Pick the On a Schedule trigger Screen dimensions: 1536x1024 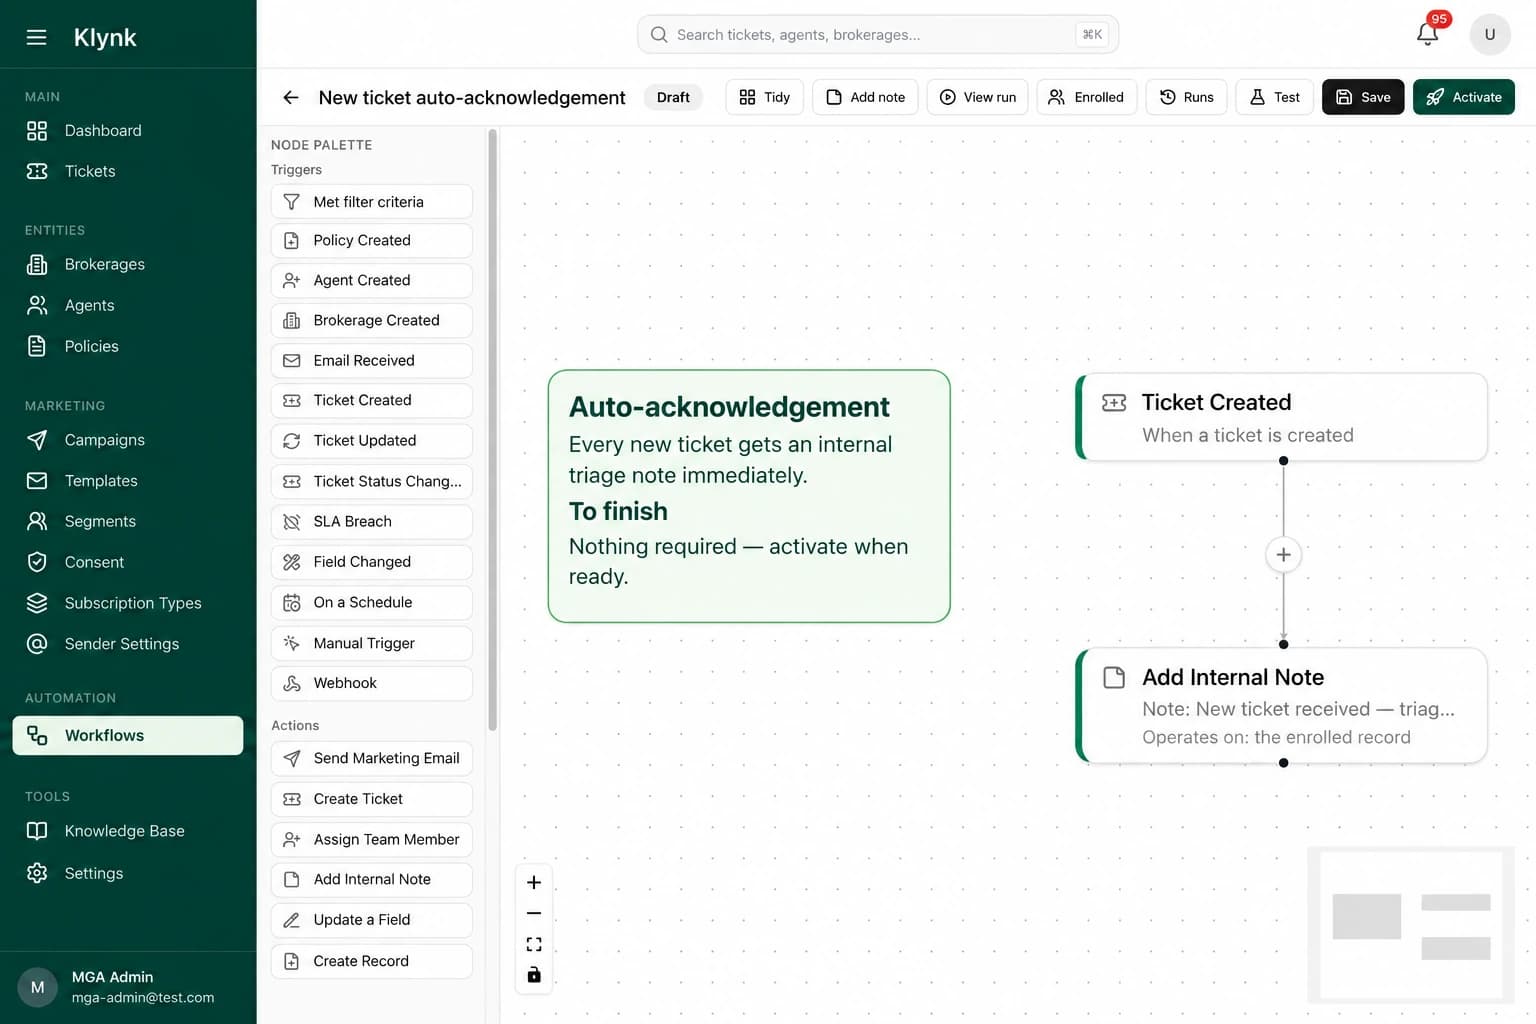[x=371, y=602]
